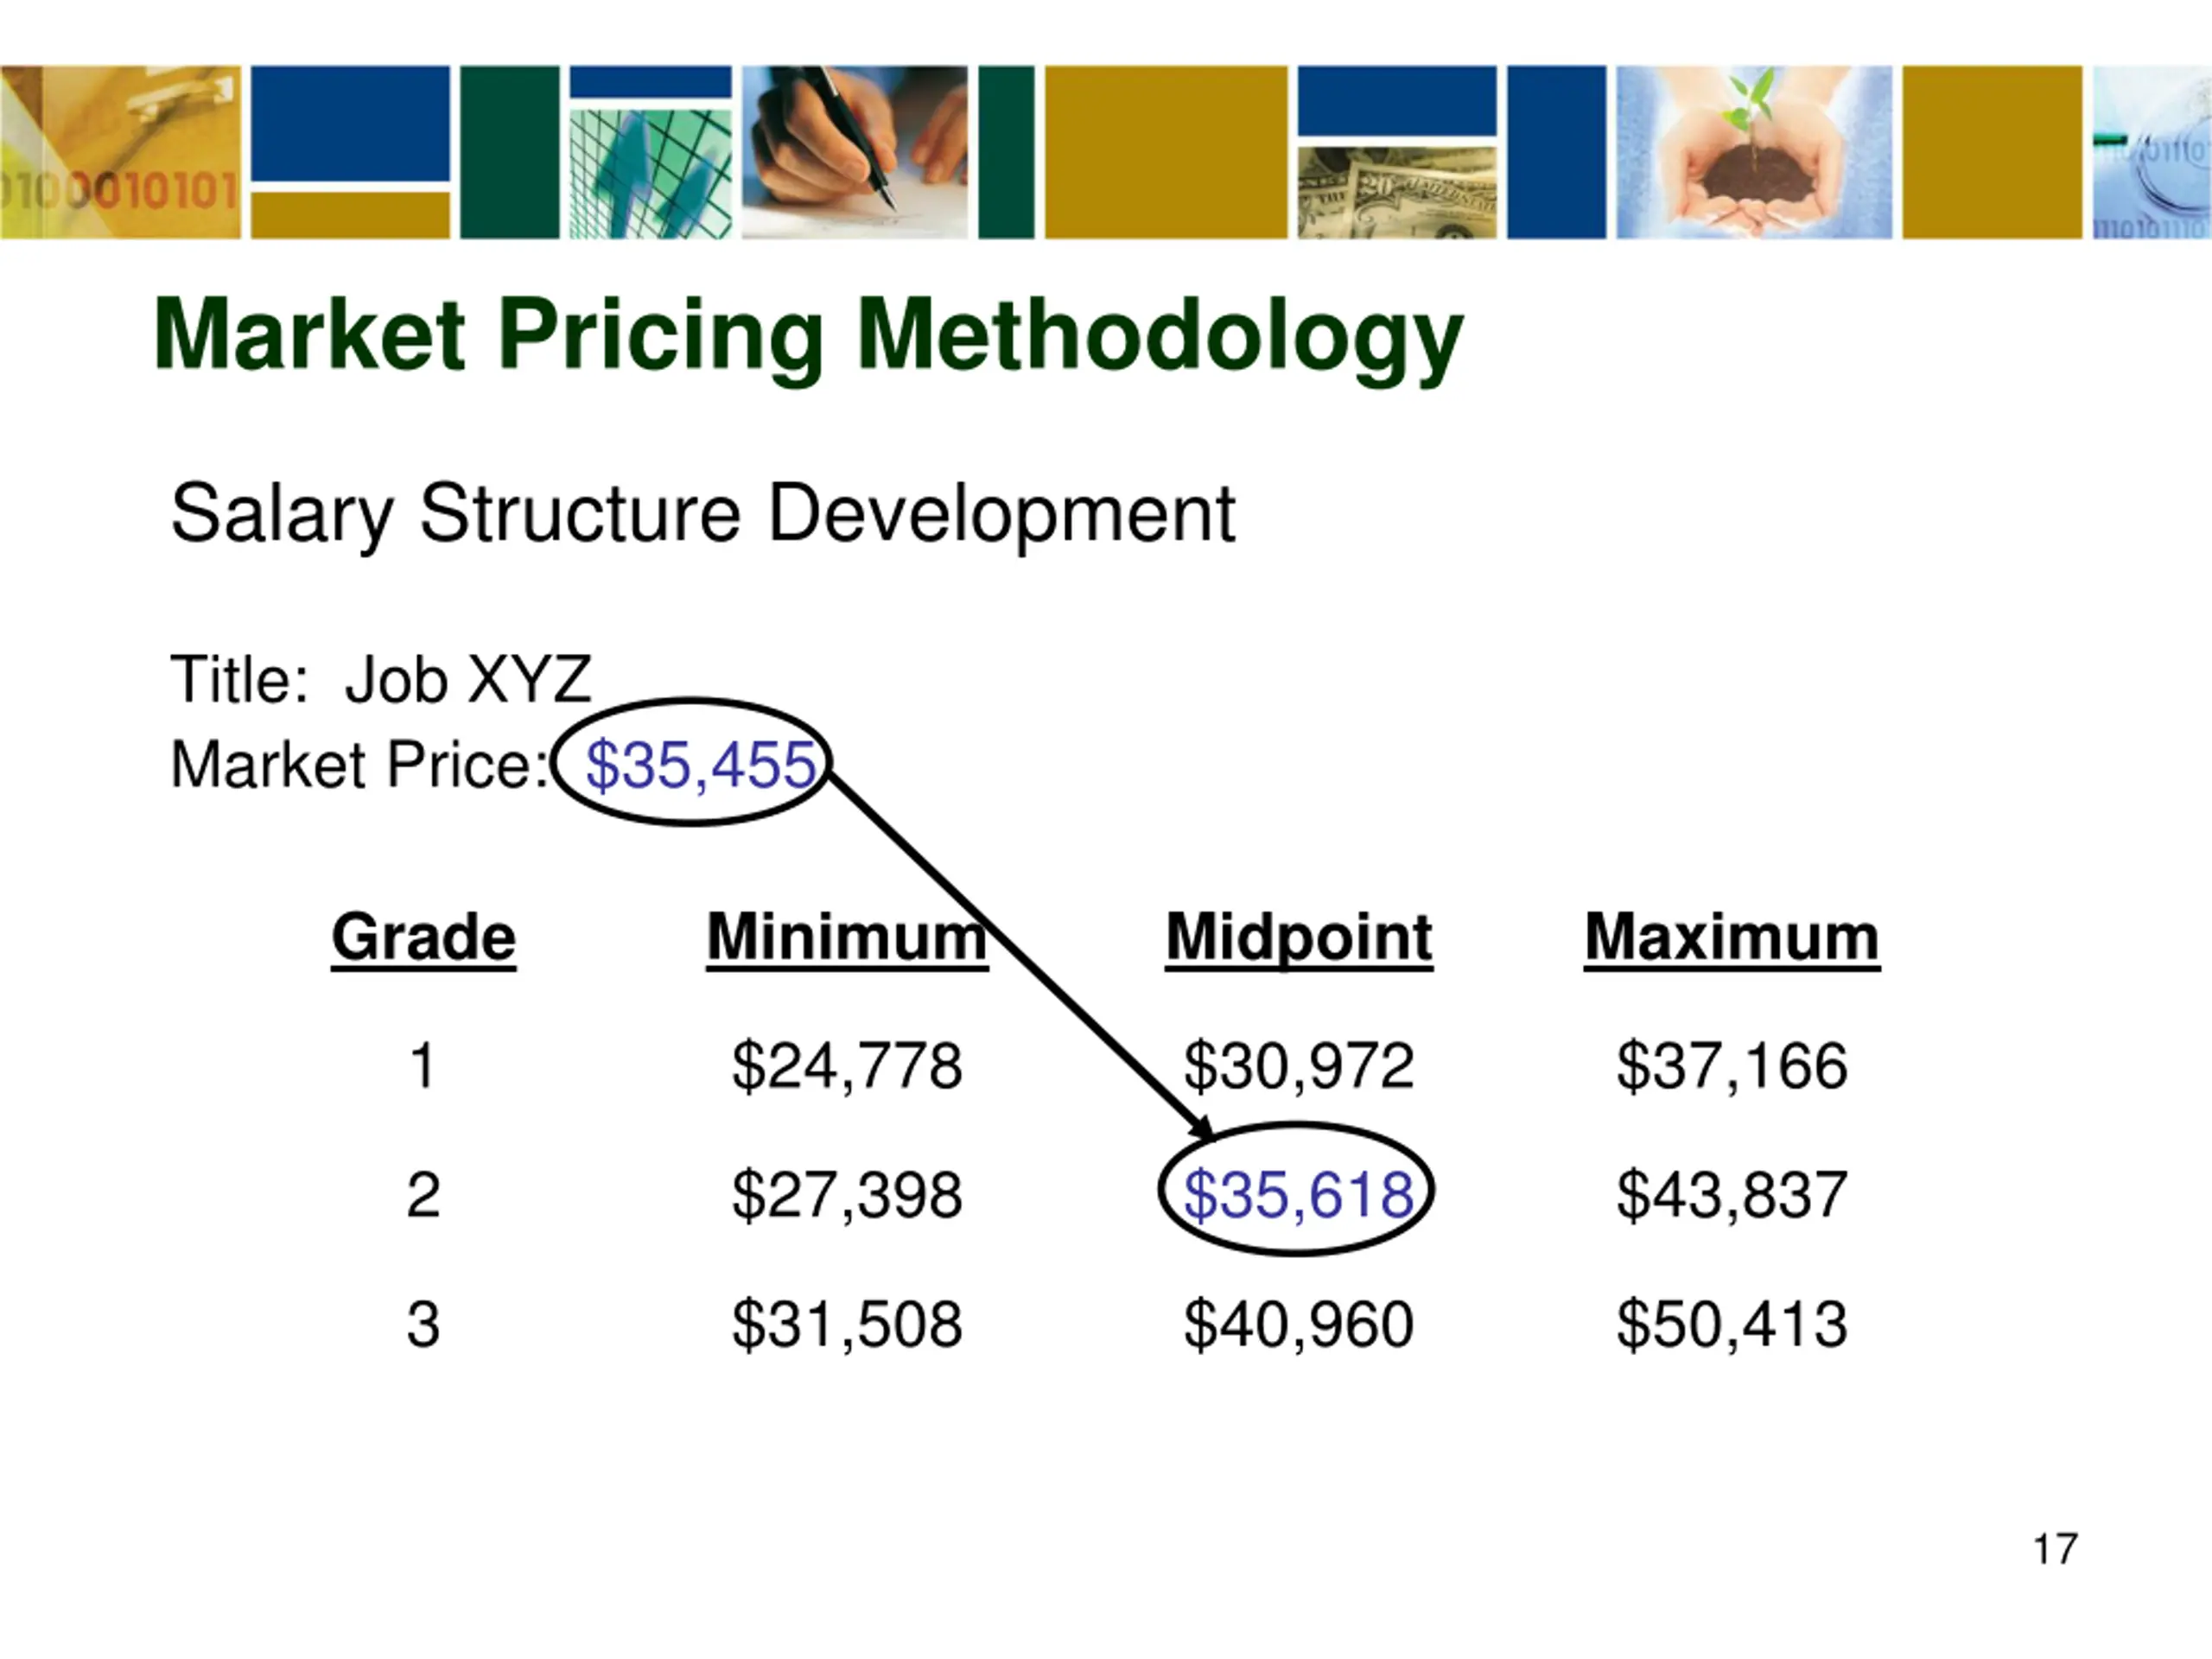Screen dimensions: 2212x1659
Task: Click the binary code image at left
Action: [x=120, y=152]
